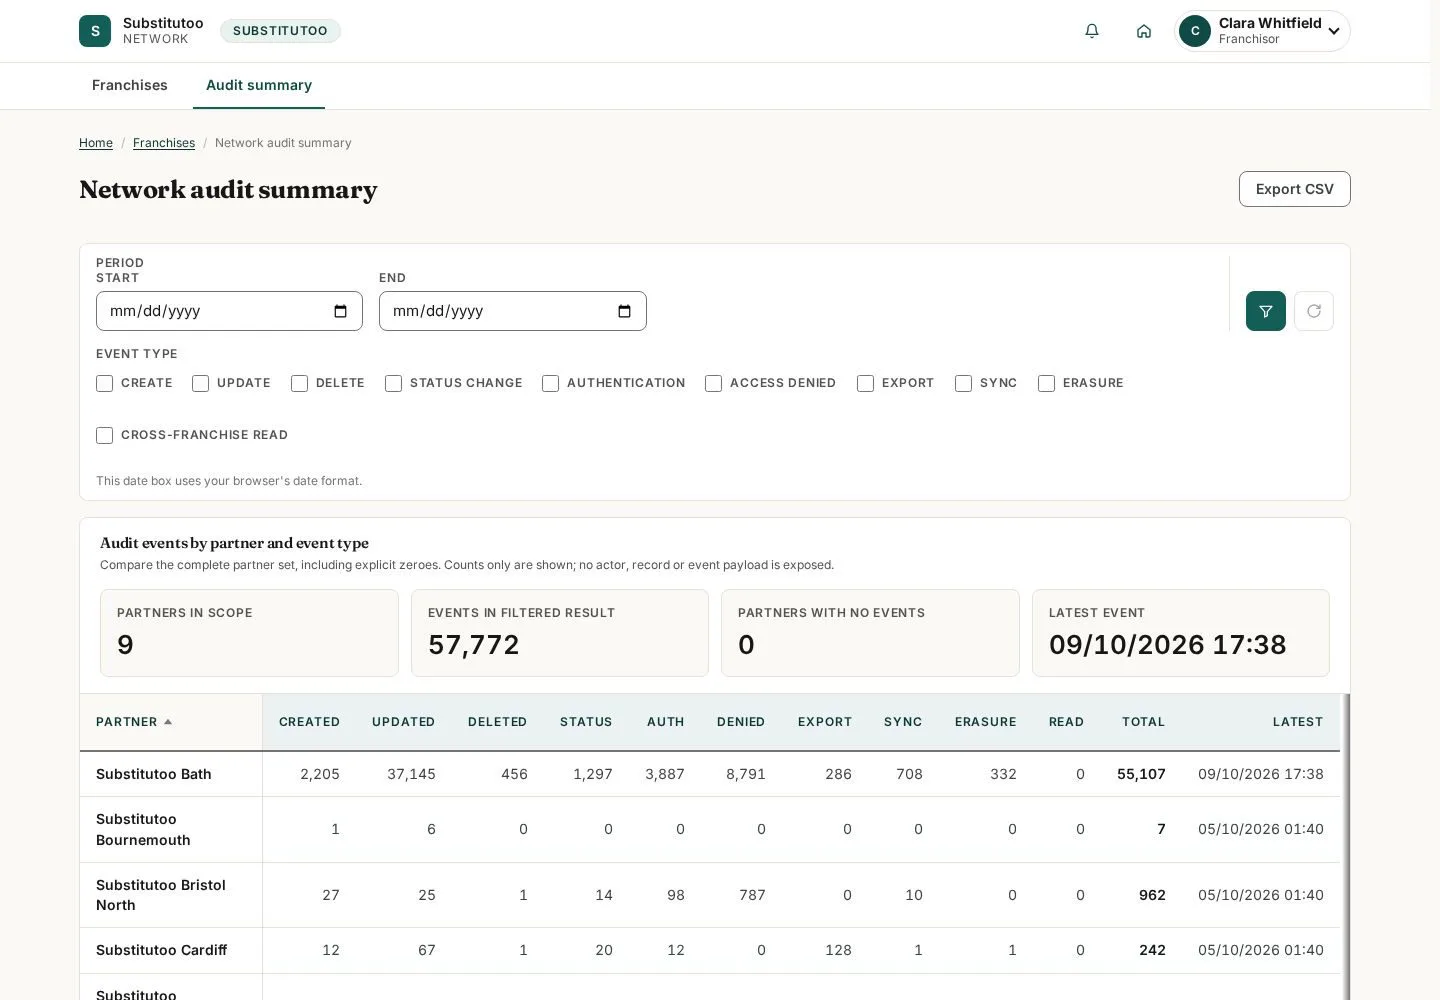This screenshot has height=1000, width=1440.
Task: Click the Export CSV button
Action: coord(1294,189)
